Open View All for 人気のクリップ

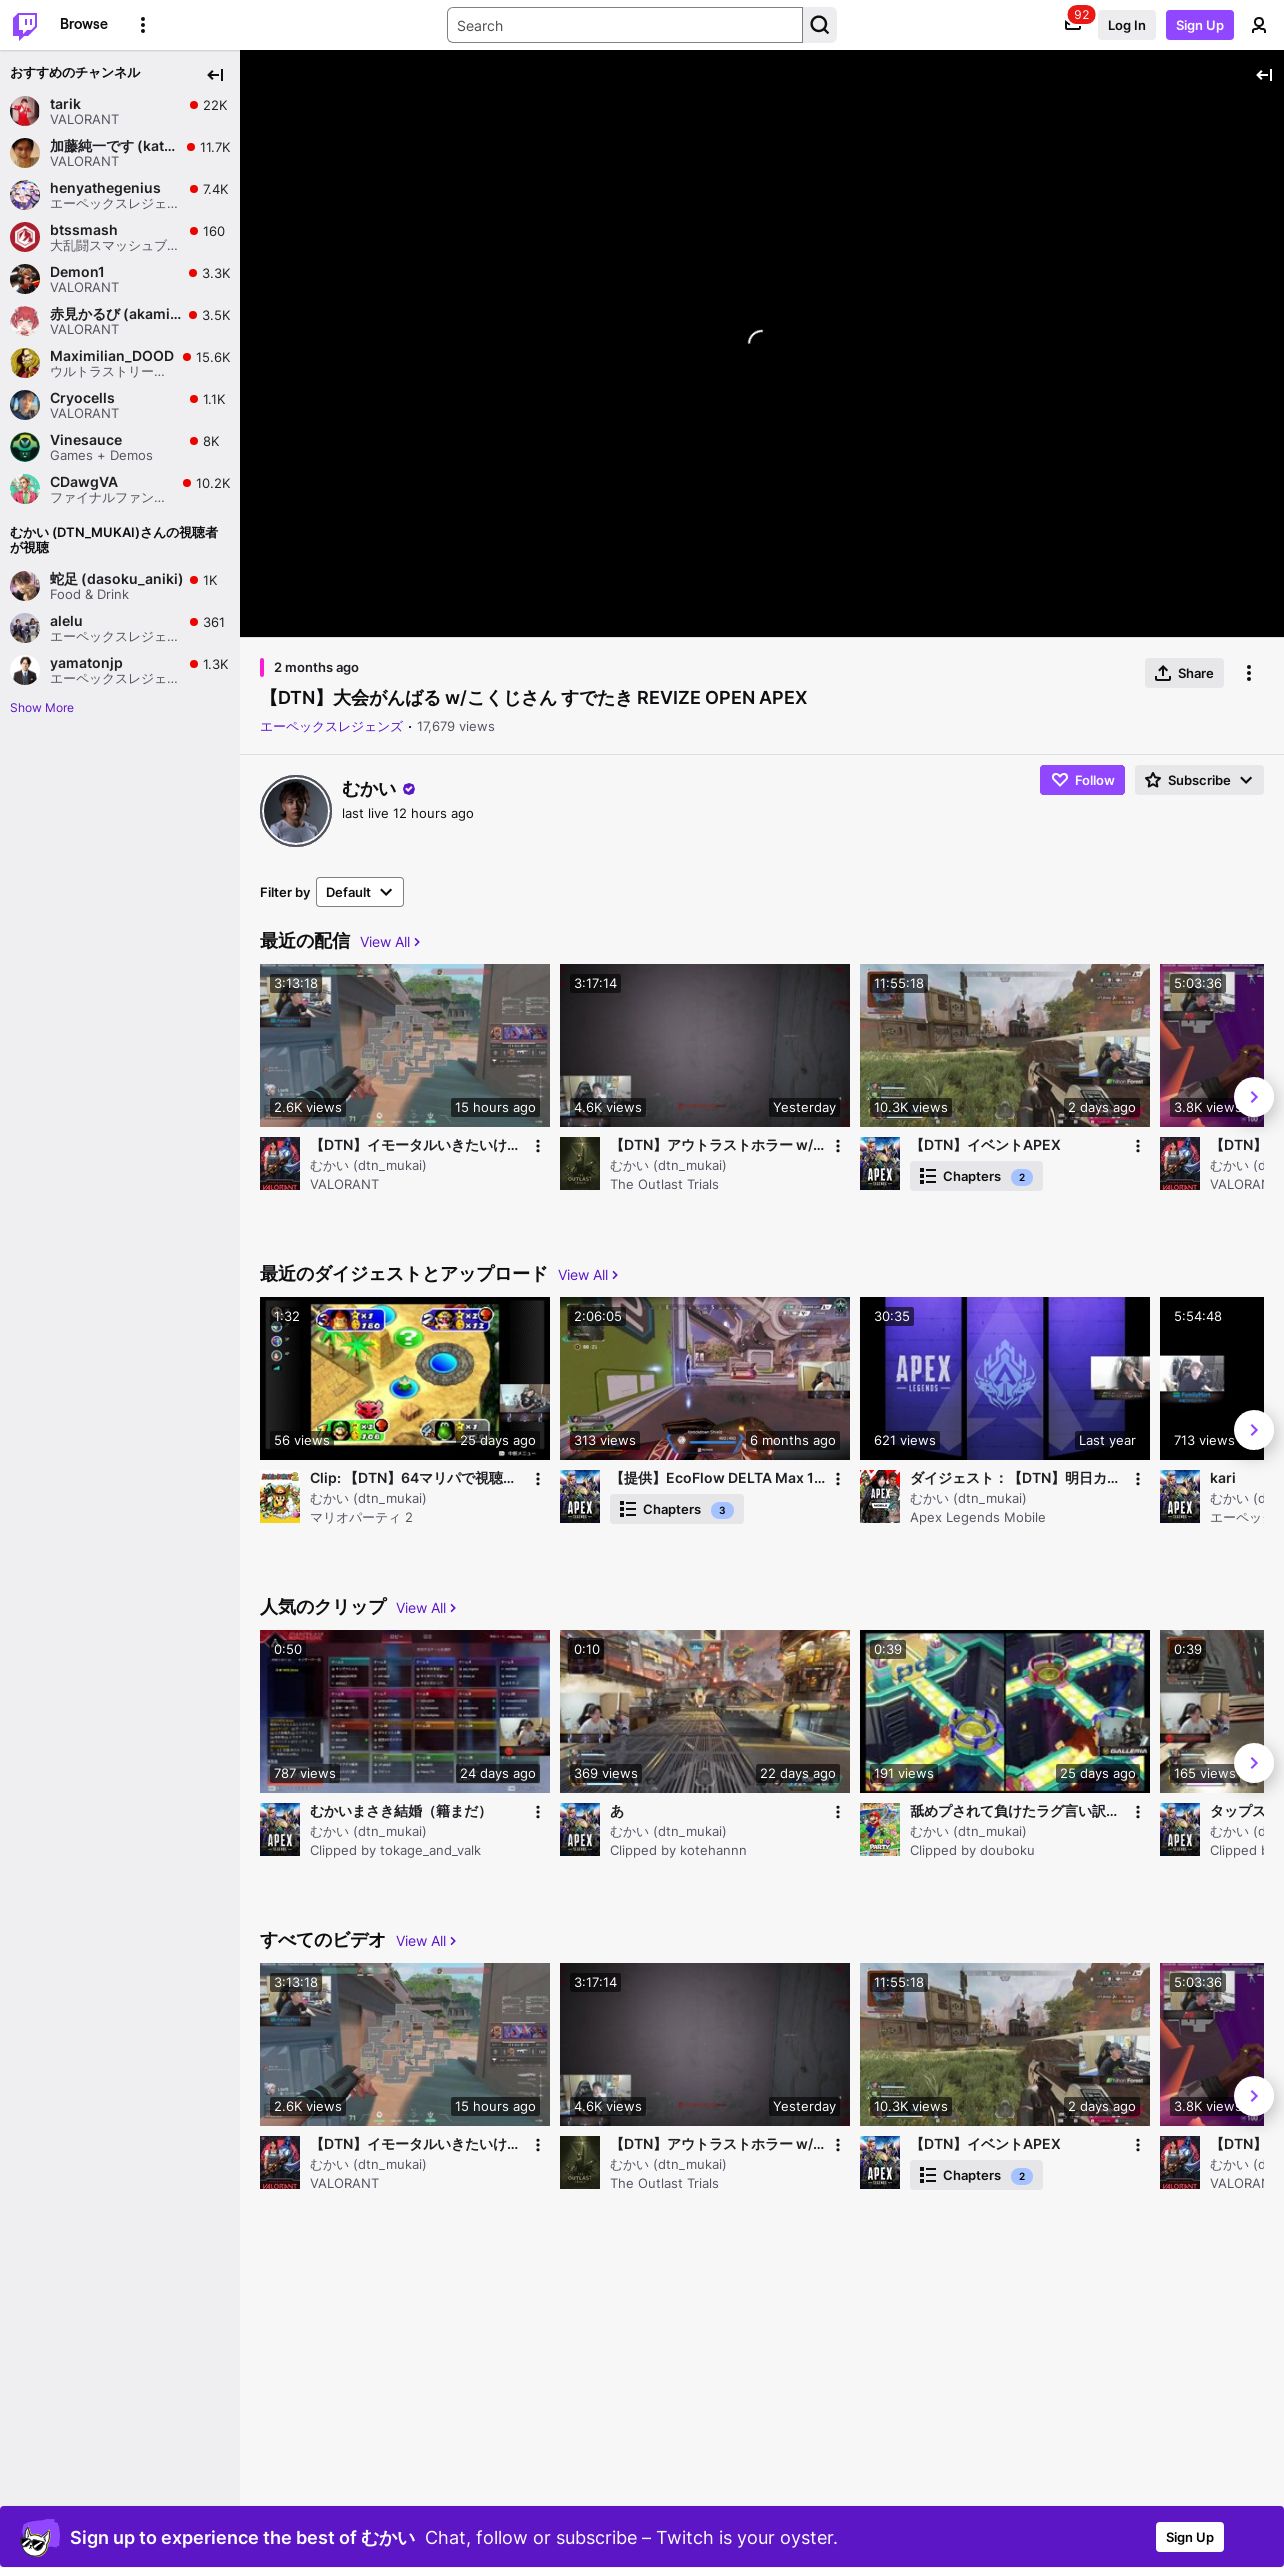[x=426, y=1608]
